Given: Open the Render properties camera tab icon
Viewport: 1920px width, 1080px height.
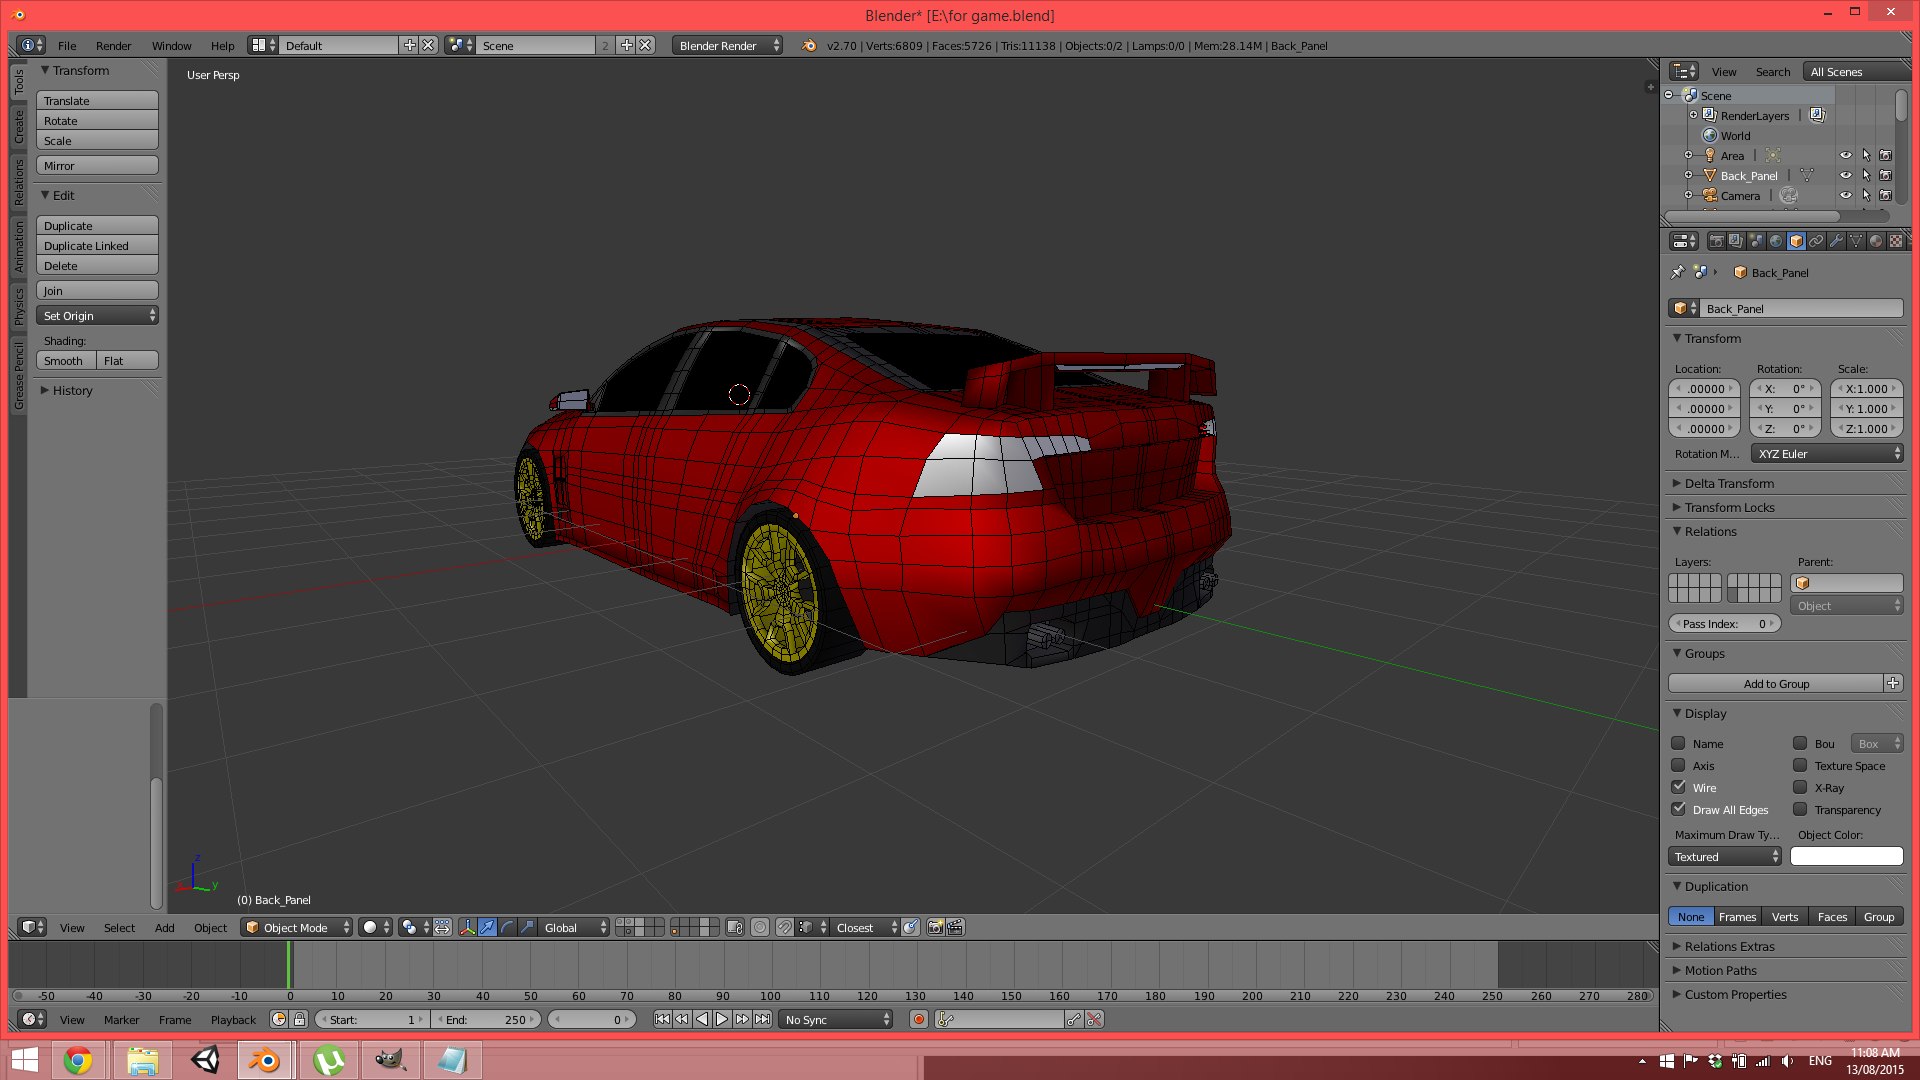Looking at the screenshot, I should 1716,241.
